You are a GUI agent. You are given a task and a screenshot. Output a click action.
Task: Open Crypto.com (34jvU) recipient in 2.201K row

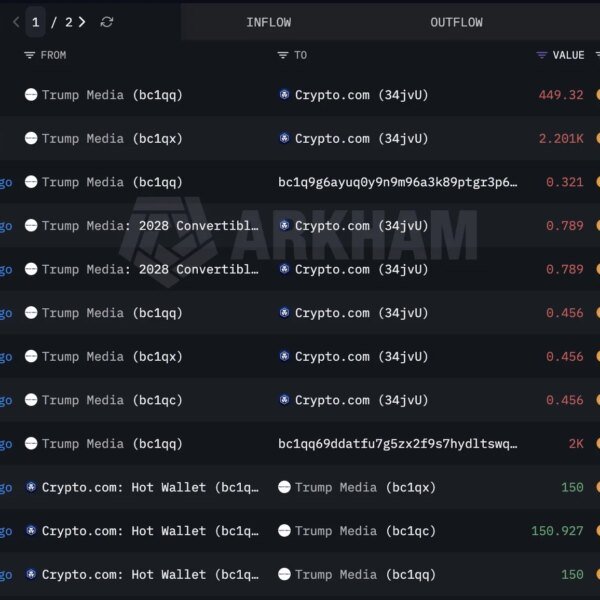pos(361,139)
